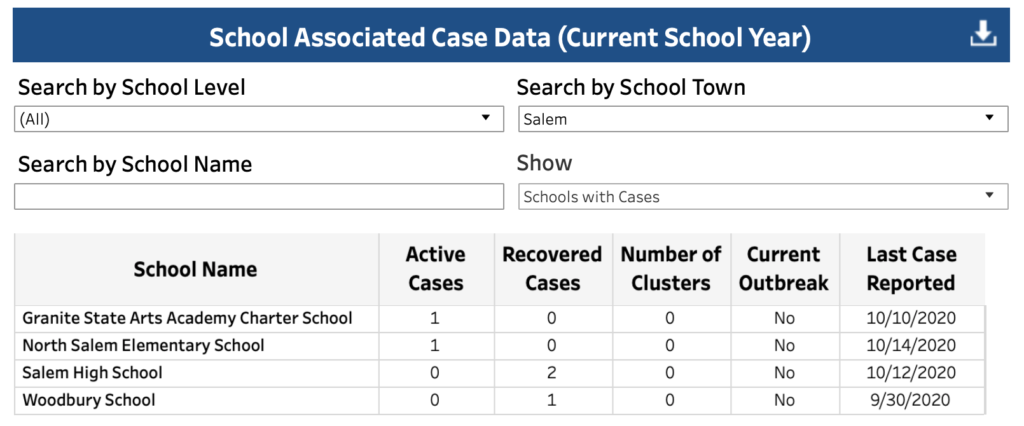Screen dimensions: 1024x426
Task: Open the Search by School Level dropdown
Action: (x=259, y=119)
